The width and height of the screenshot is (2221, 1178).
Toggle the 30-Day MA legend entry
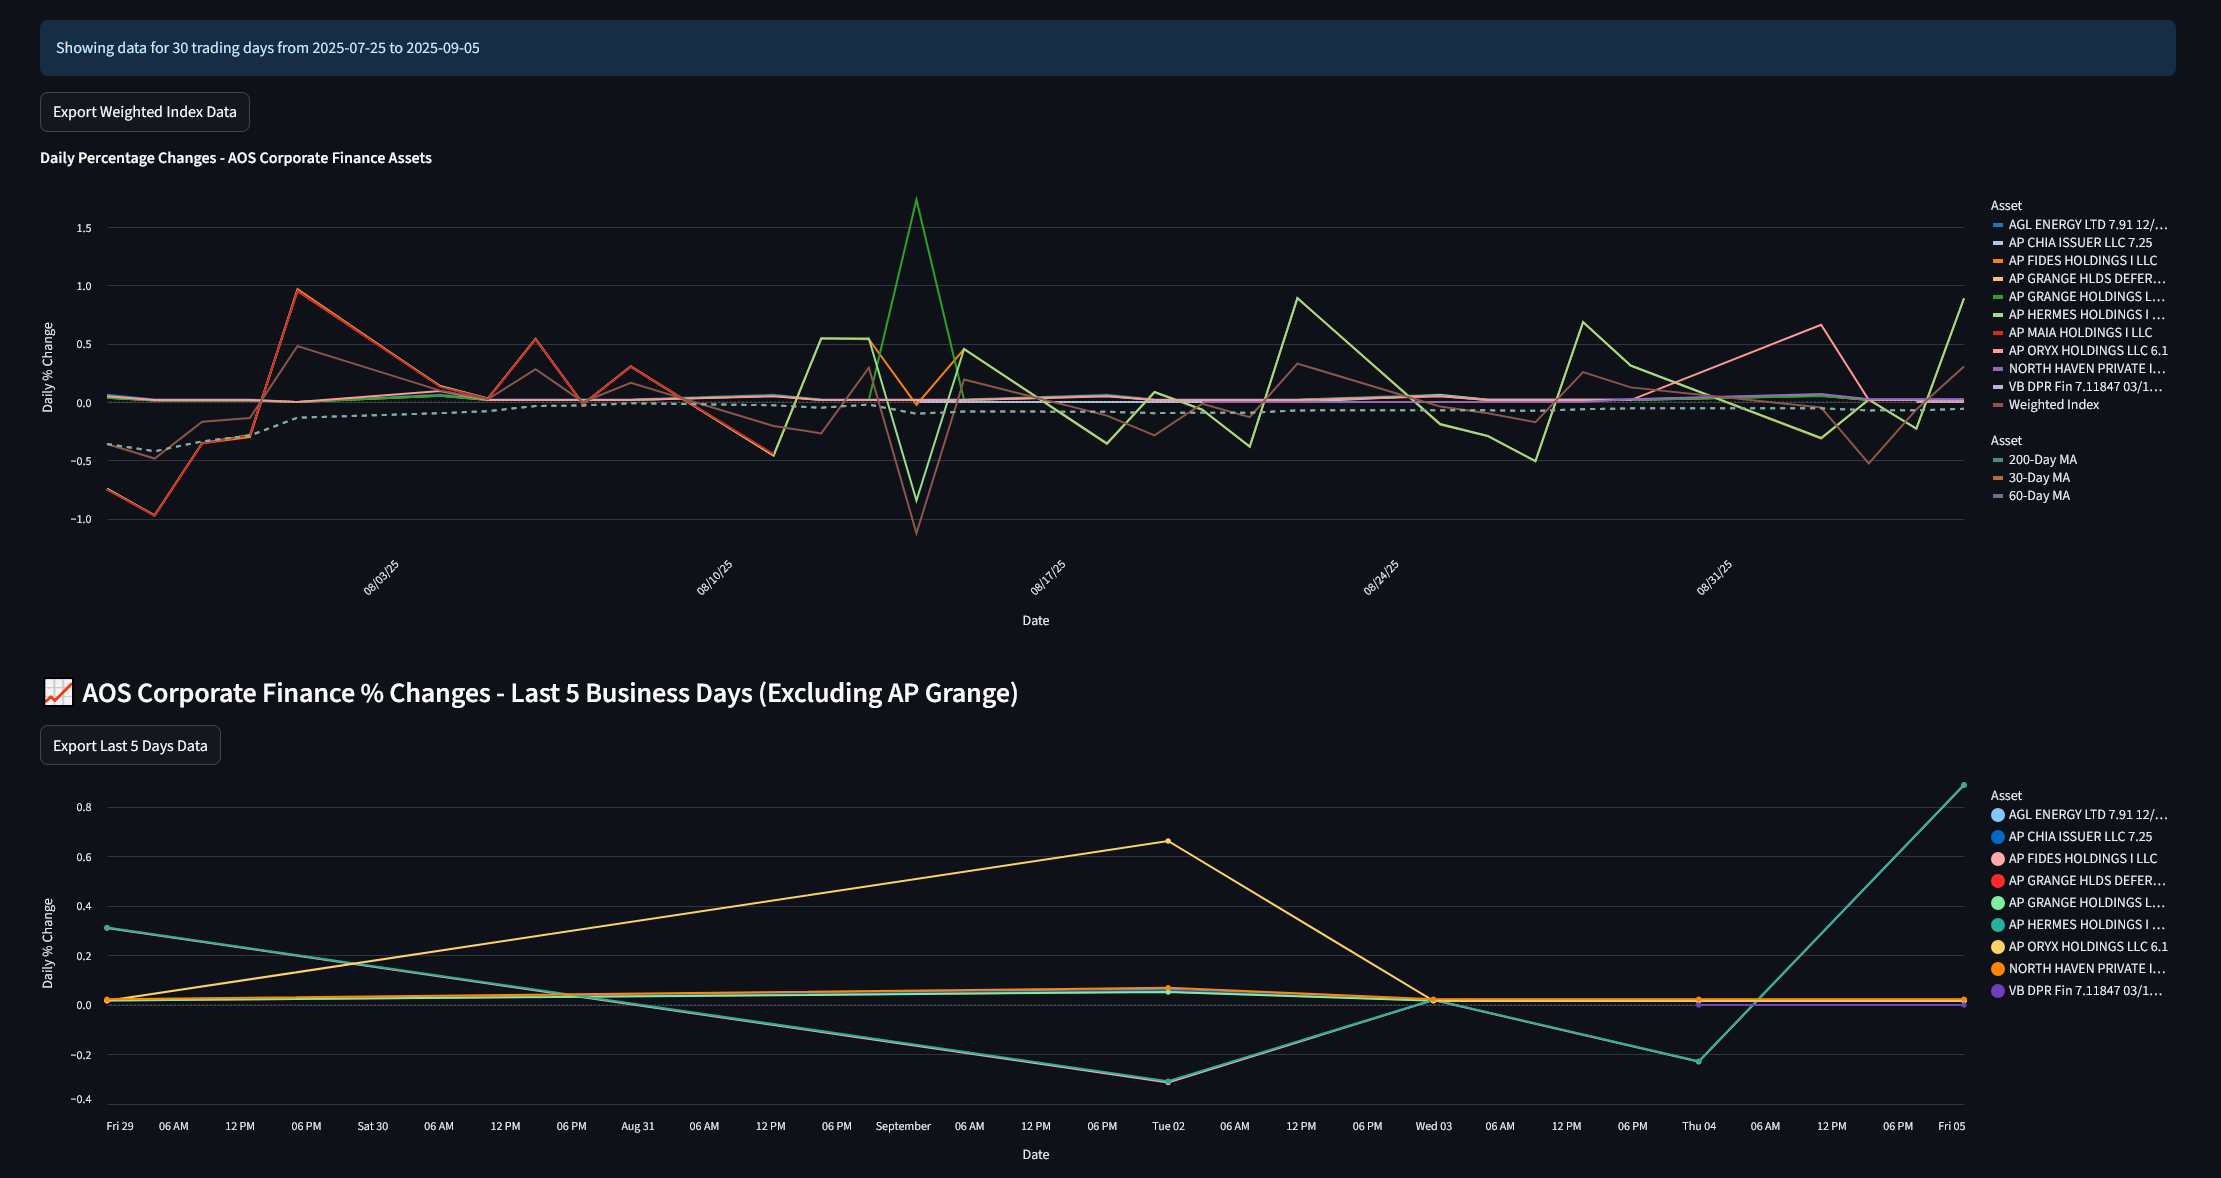click(2038, 478)
